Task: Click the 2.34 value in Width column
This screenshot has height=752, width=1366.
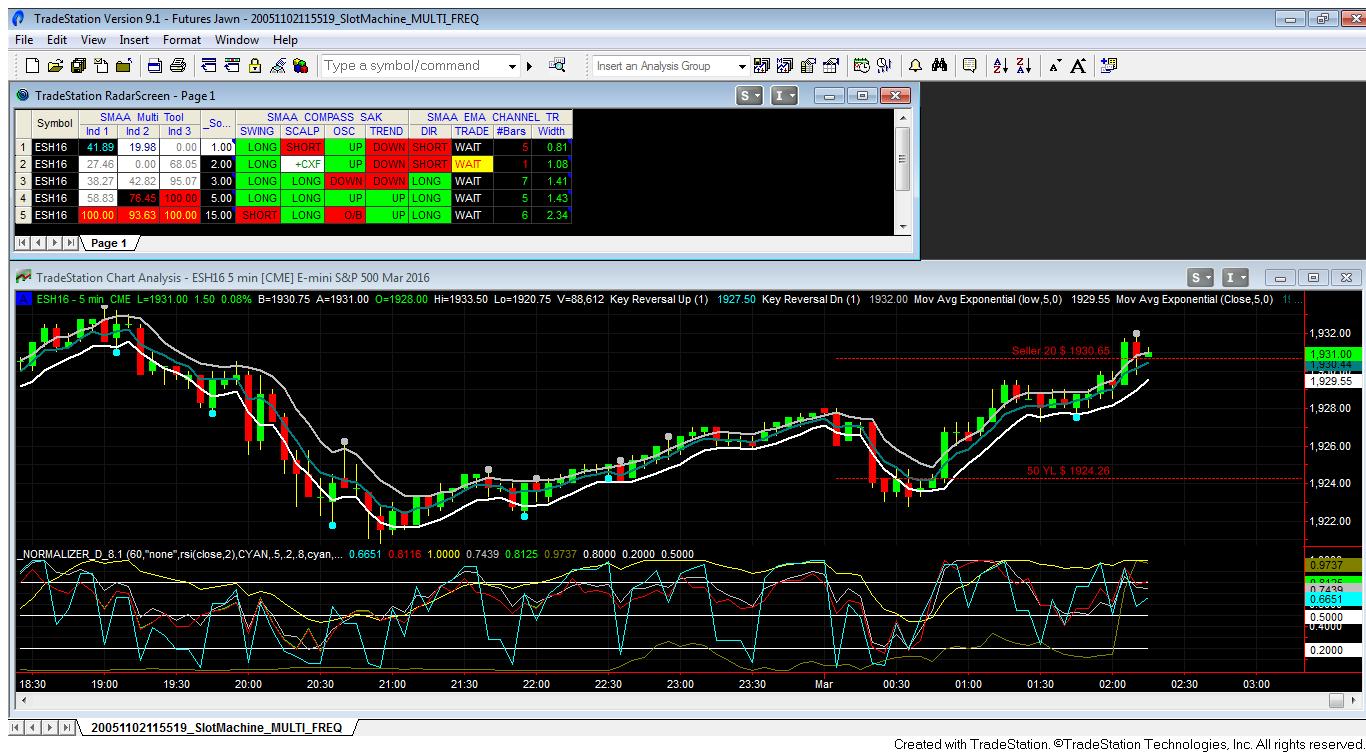Action: coord(551,215)
